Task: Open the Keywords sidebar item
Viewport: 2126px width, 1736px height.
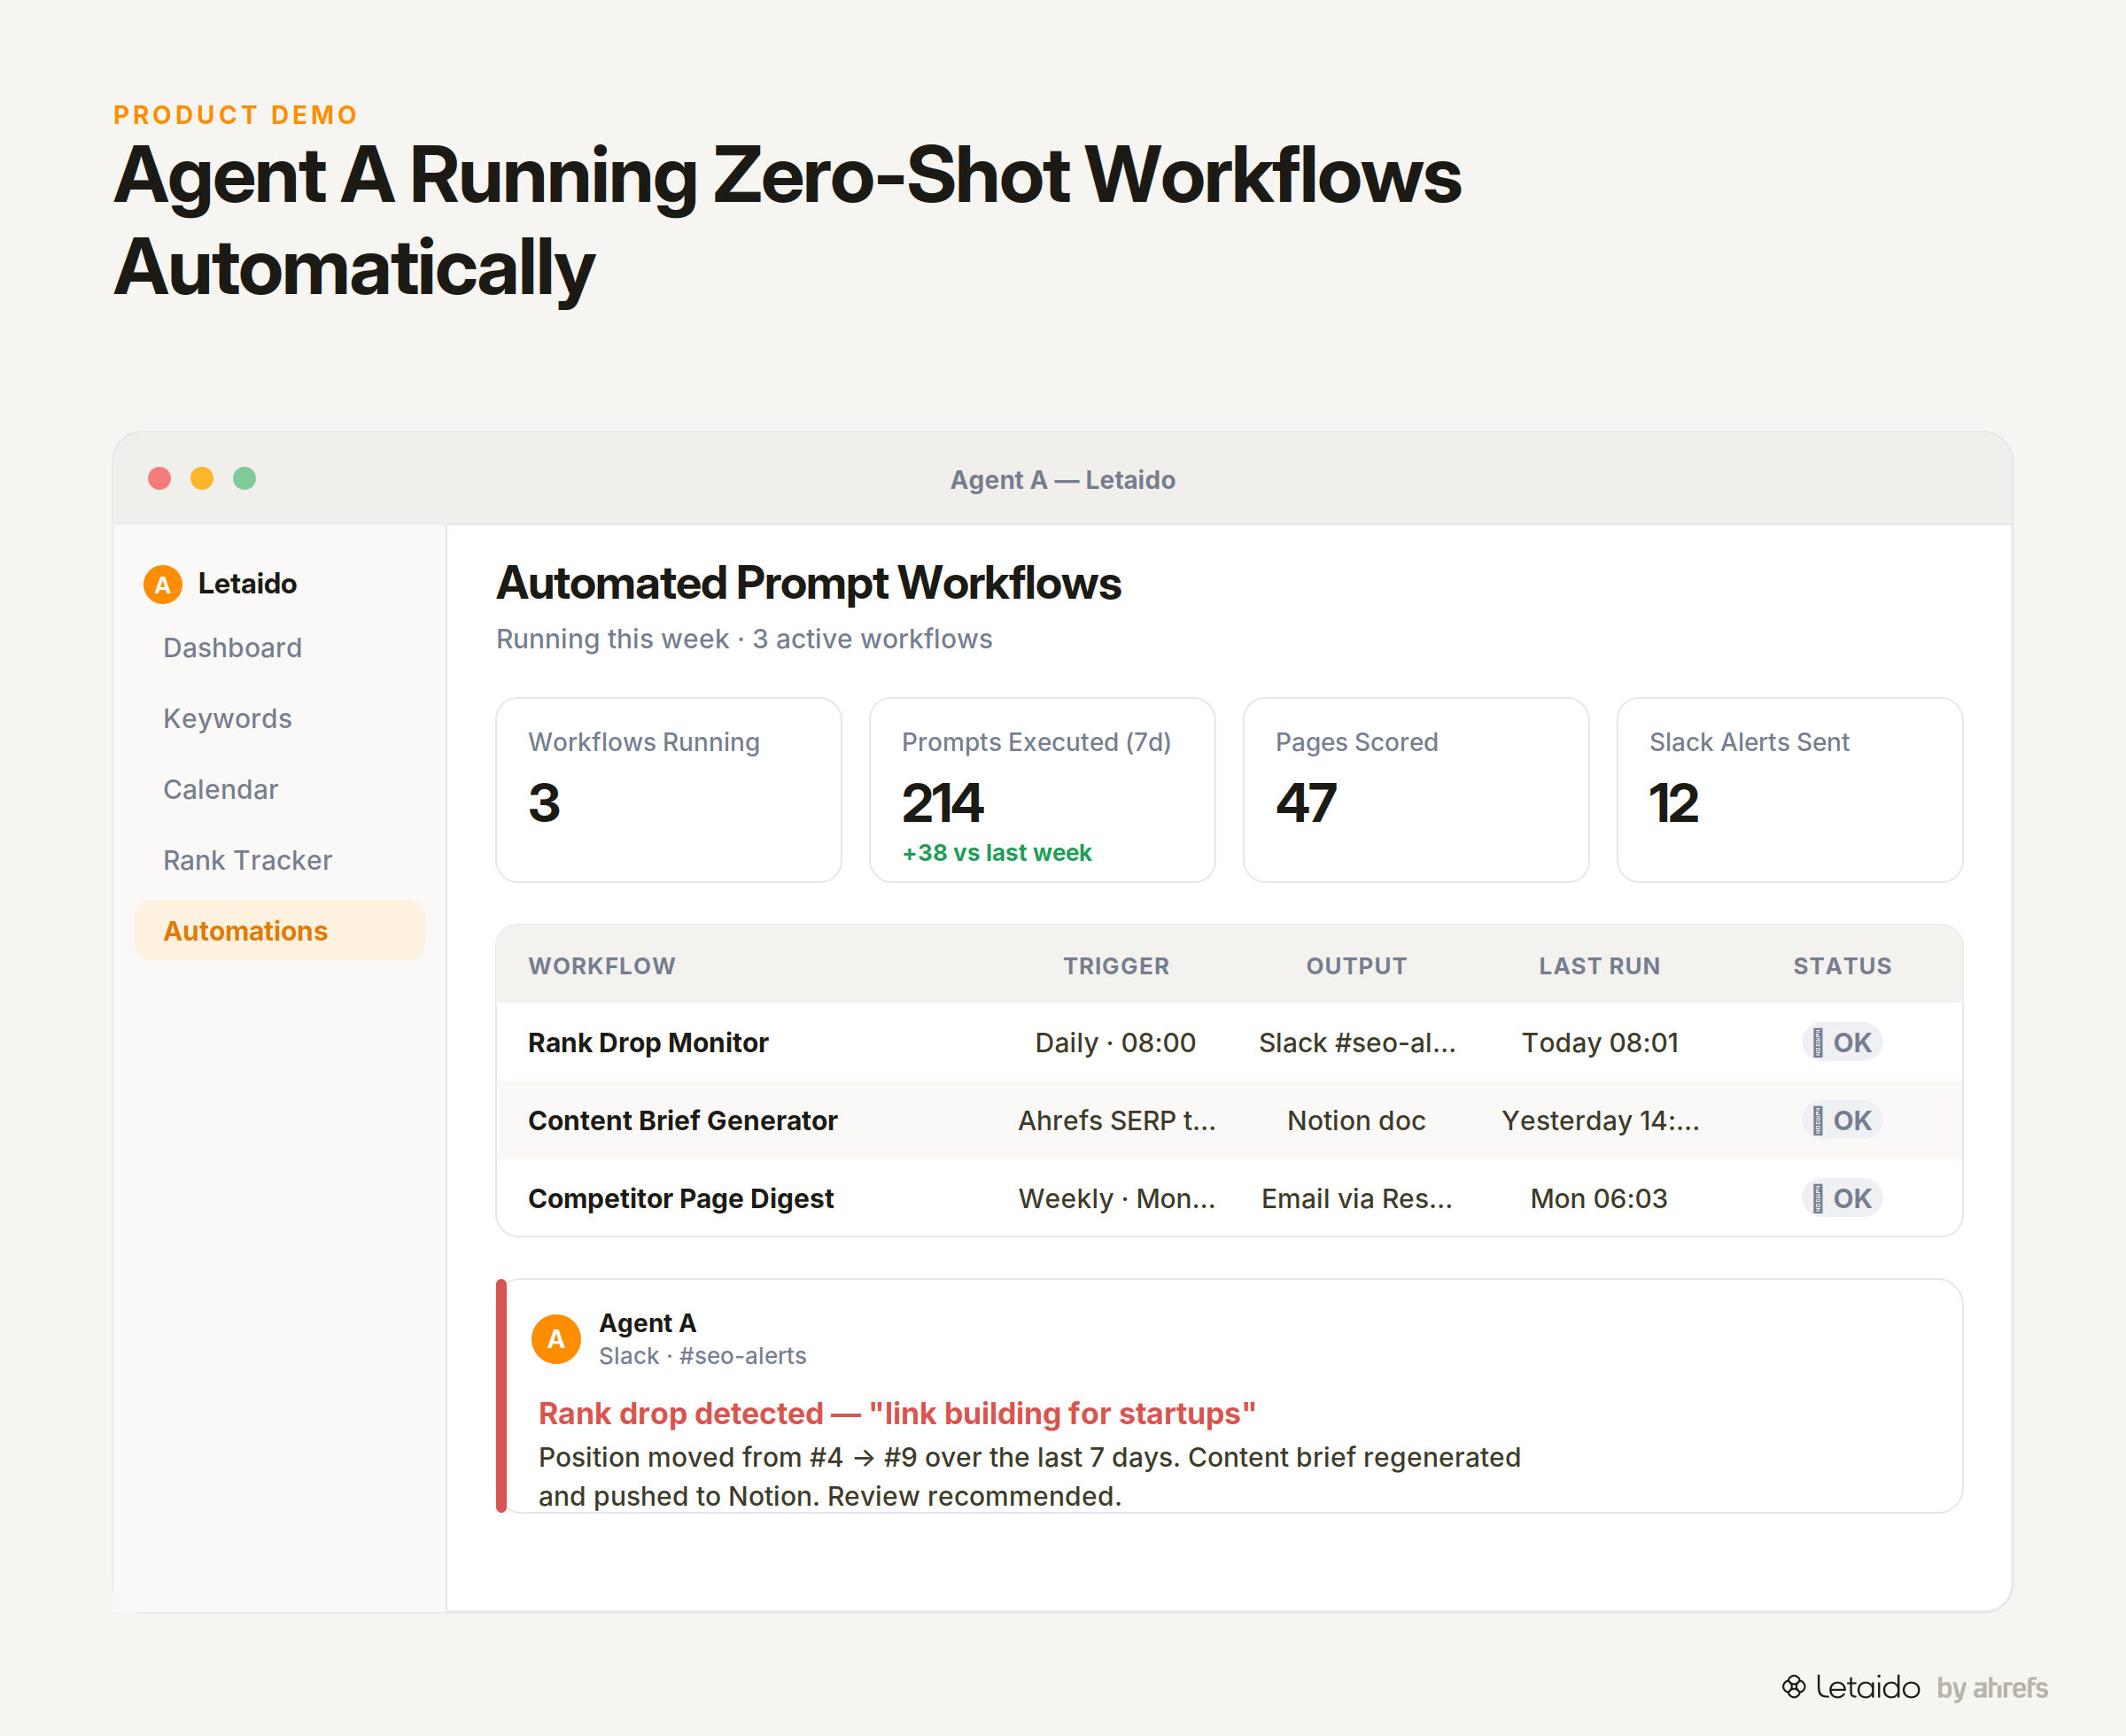Action: (x=280, y=719)
